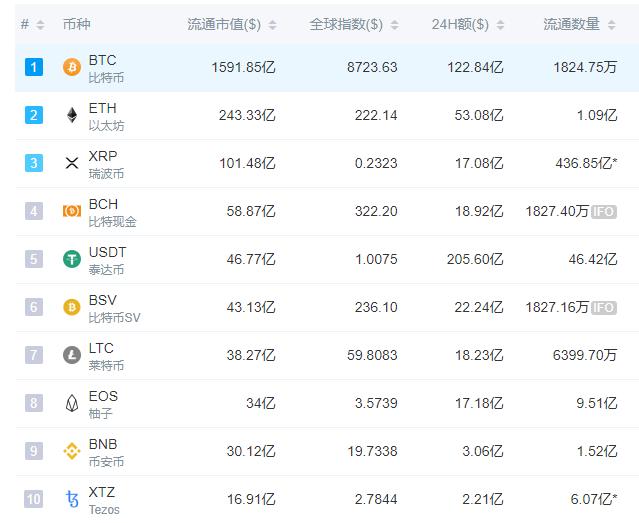The height and width of the screenshot is (523, 639).
Task: Sort by rank number arrows
Action: click(40, 25)
